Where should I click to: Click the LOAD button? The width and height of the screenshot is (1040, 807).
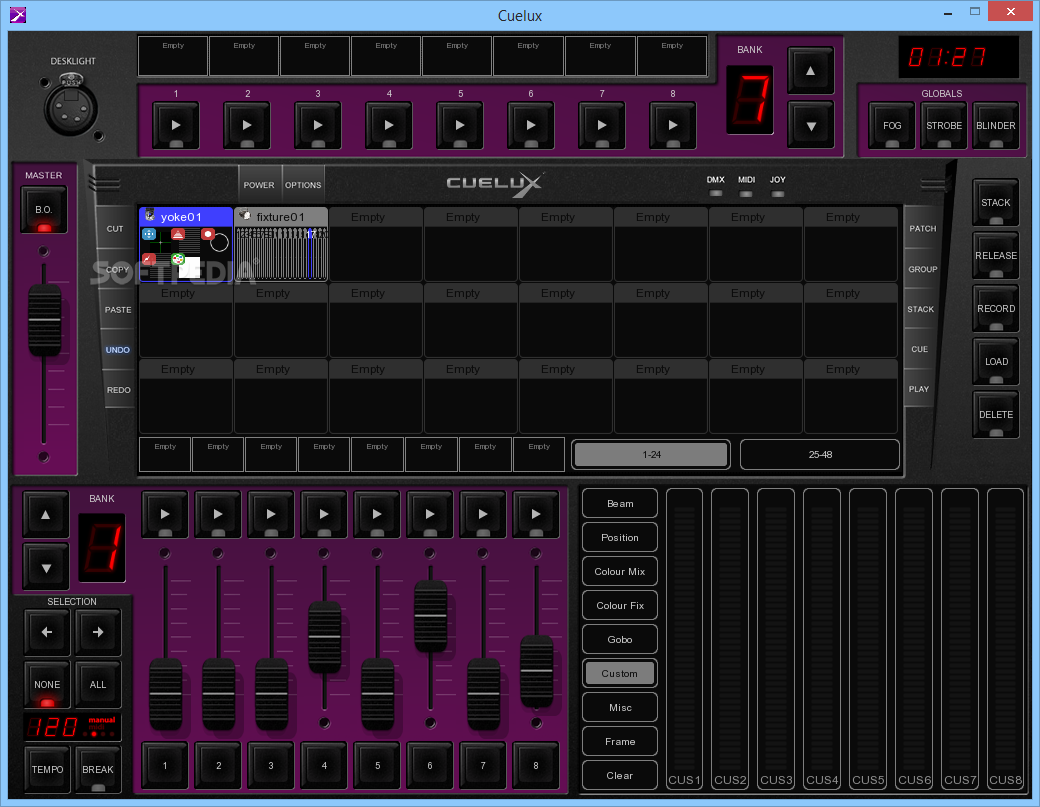[x=996, y=361]
